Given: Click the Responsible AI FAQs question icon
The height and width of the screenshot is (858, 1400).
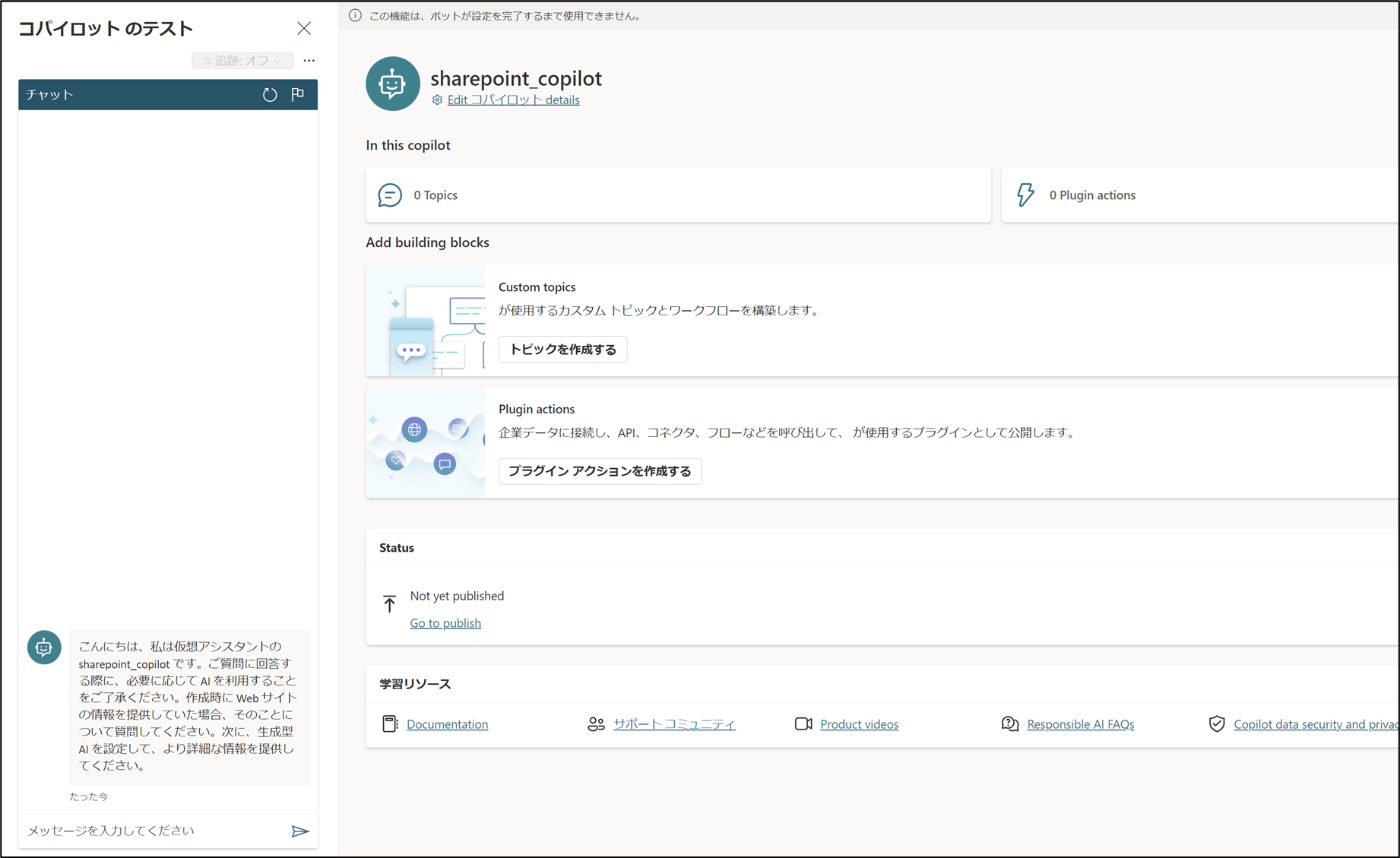Looking at the screenshot, I should click(x=1010, y=724).
